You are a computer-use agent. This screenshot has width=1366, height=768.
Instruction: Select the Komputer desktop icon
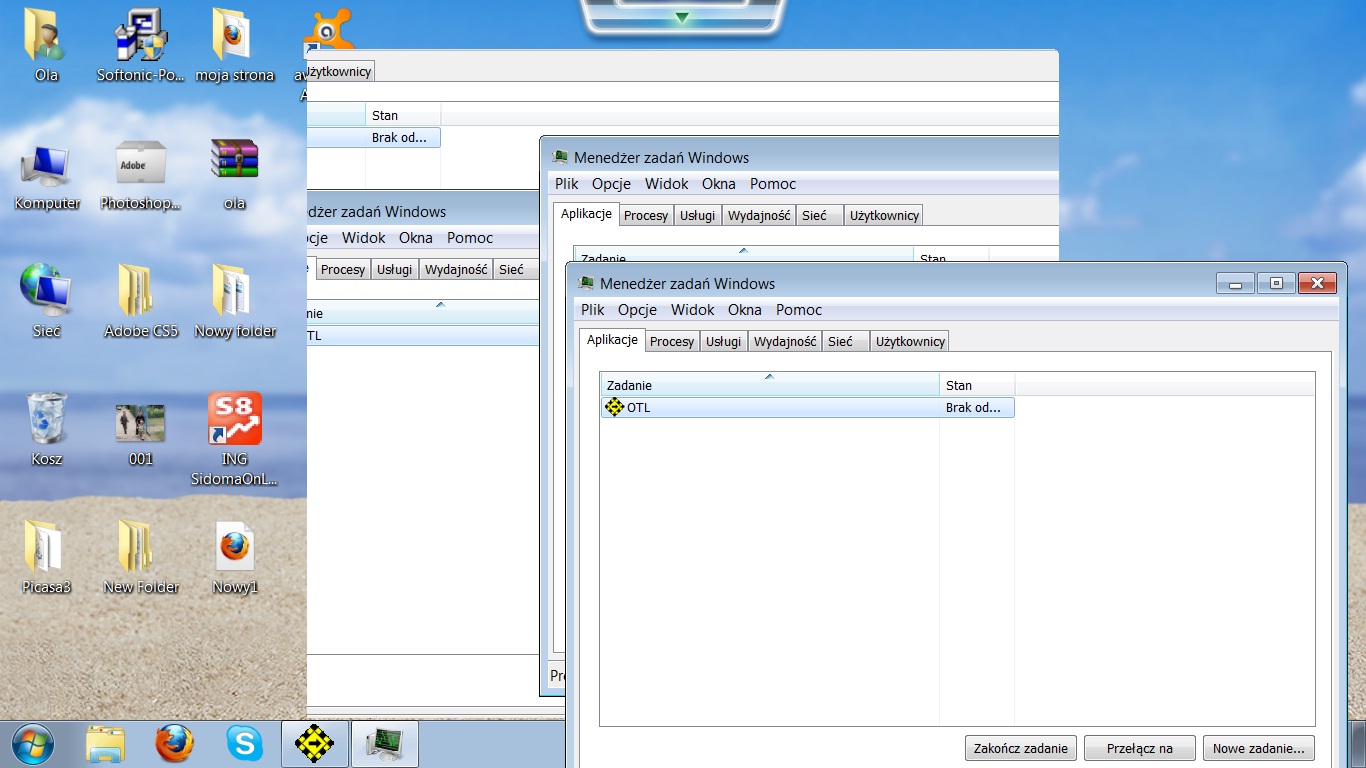[46, 176]
